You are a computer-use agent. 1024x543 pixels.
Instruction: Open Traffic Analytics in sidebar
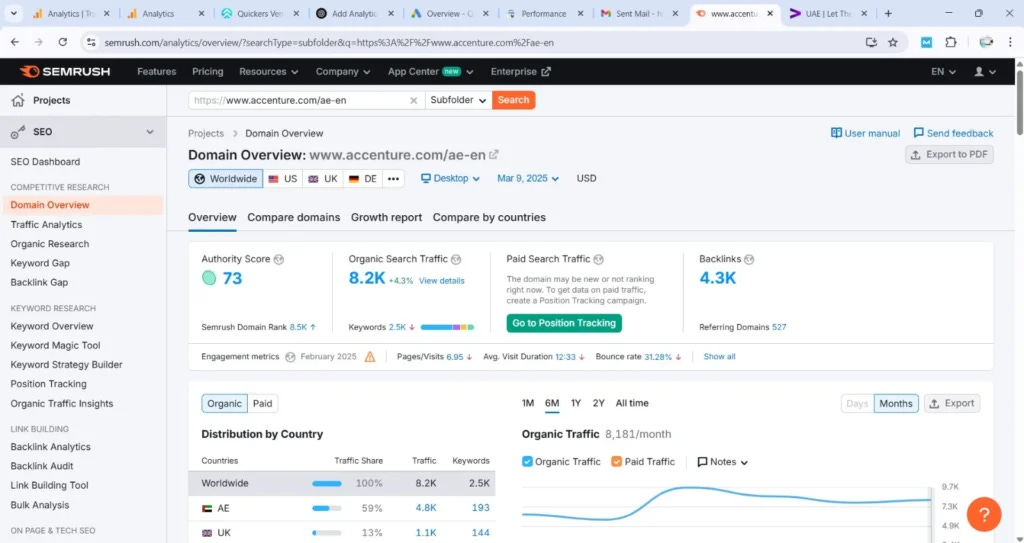tap(46, 224)
